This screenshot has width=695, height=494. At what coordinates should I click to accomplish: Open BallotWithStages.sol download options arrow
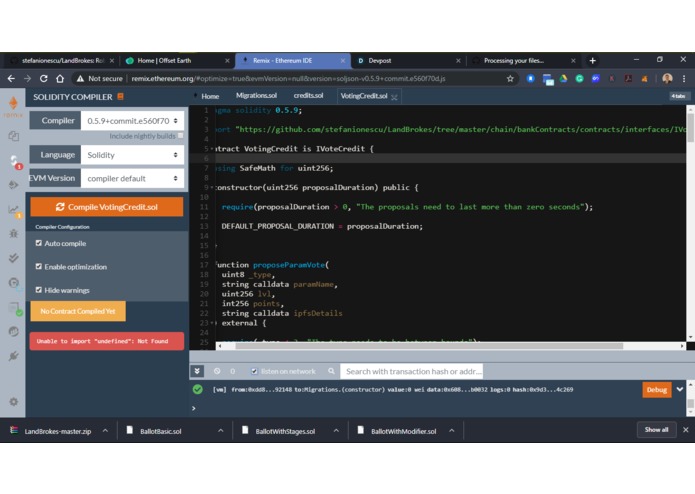pyautogui.click(x=336, y=431)
